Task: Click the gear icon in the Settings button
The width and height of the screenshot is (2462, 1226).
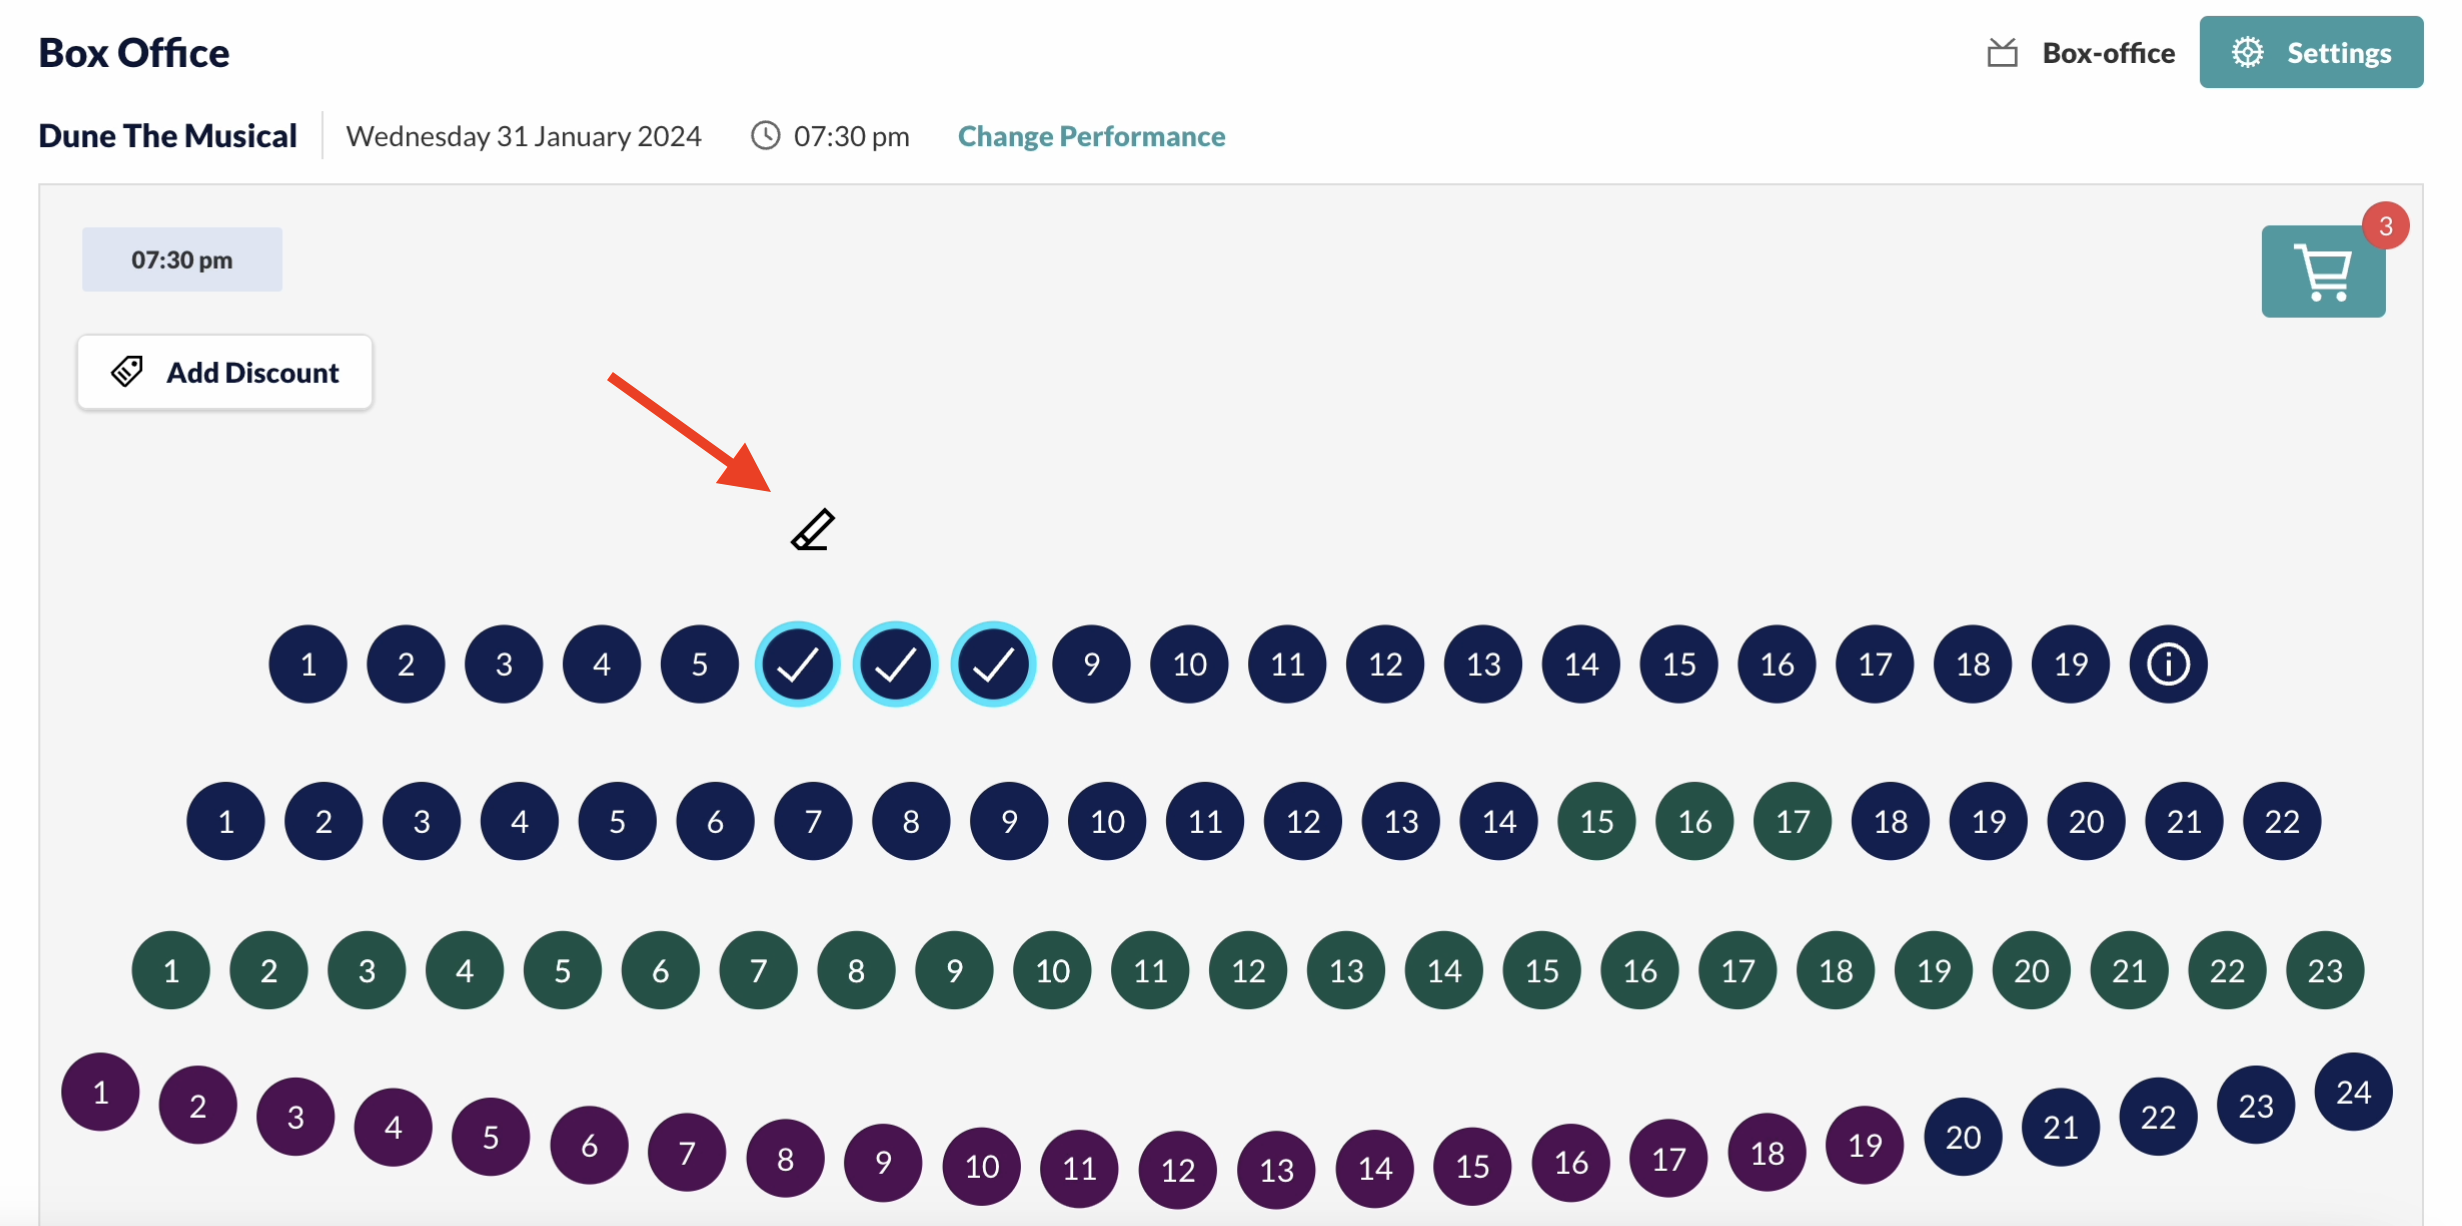Action: click(2247, 52)
